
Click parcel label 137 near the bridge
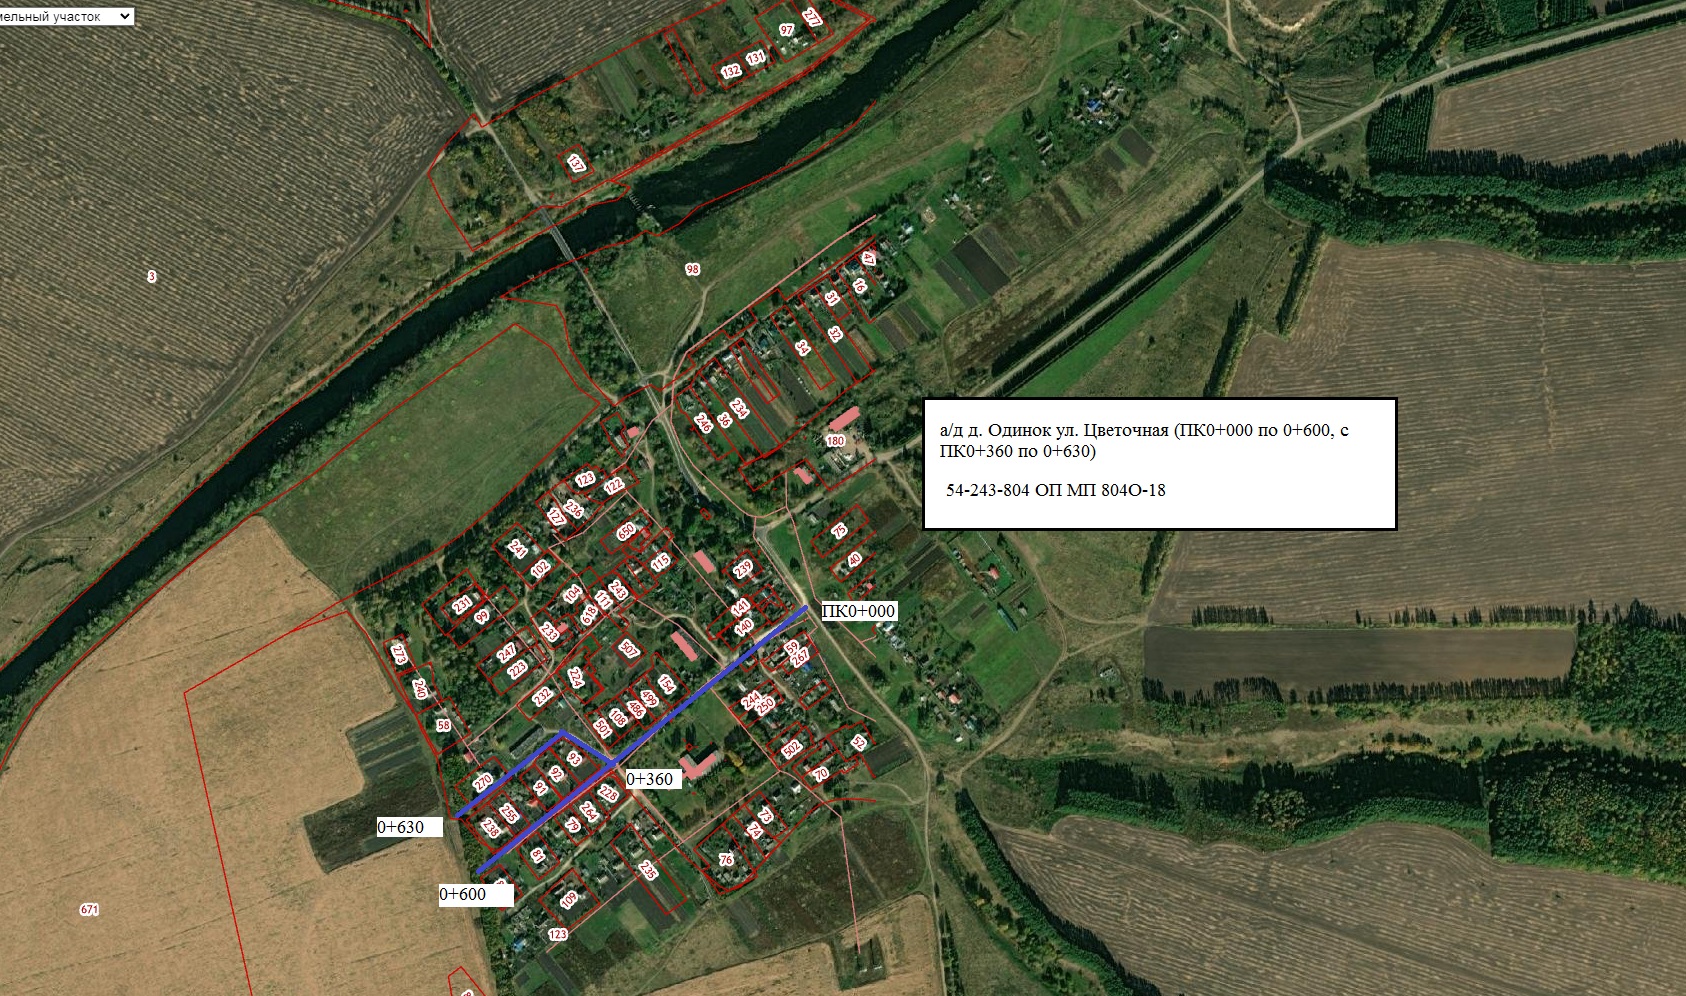[576, 163]
